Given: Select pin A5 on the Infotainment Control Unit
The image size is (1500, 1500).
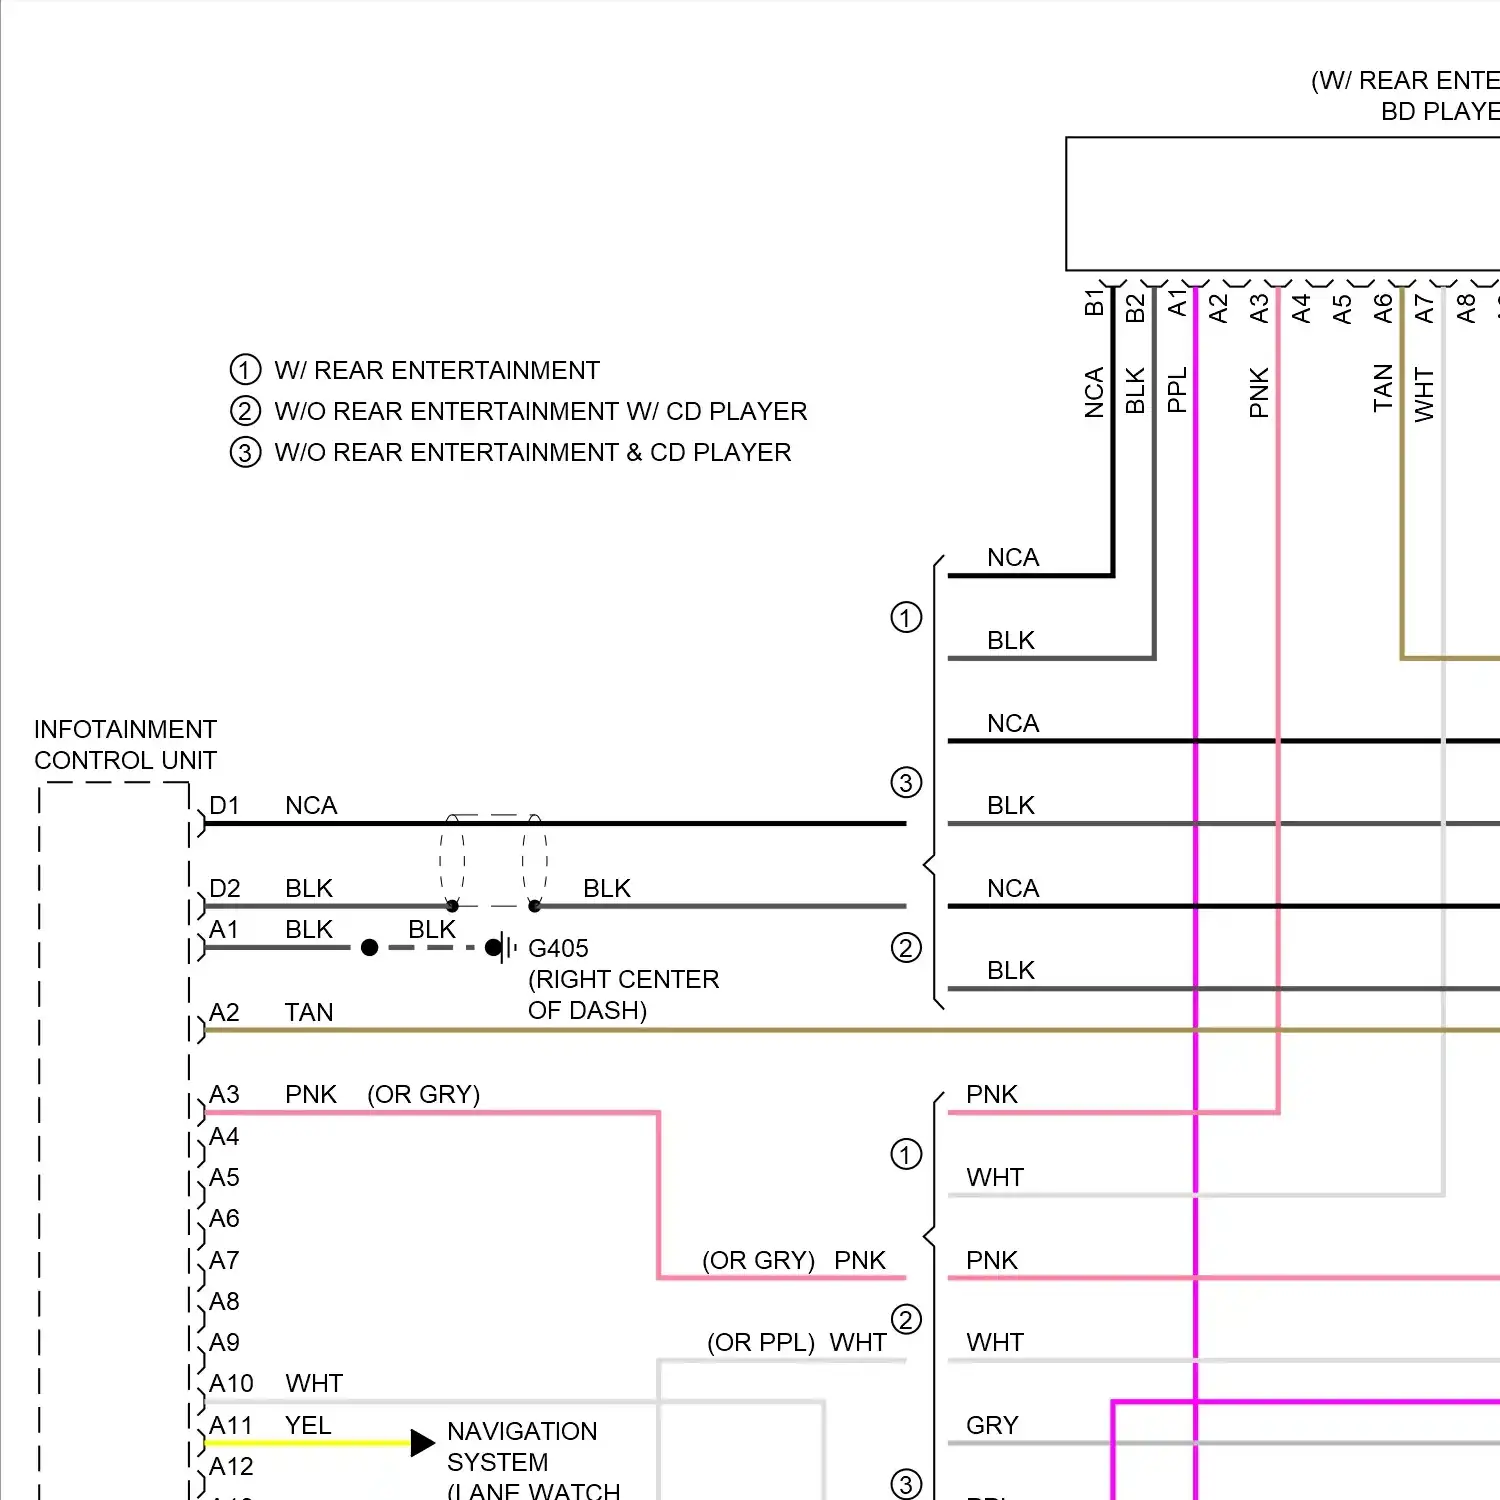Looking at the screenshot, I should [224, 1177].
